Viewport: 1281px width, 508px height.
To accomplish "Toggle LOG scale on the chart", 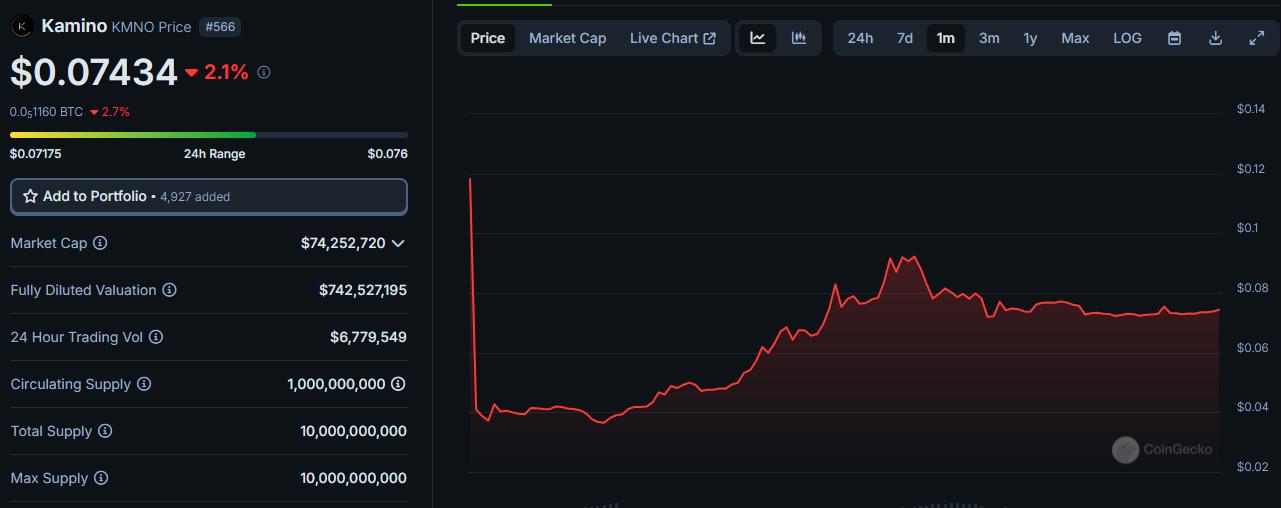I will [1127, 38].
